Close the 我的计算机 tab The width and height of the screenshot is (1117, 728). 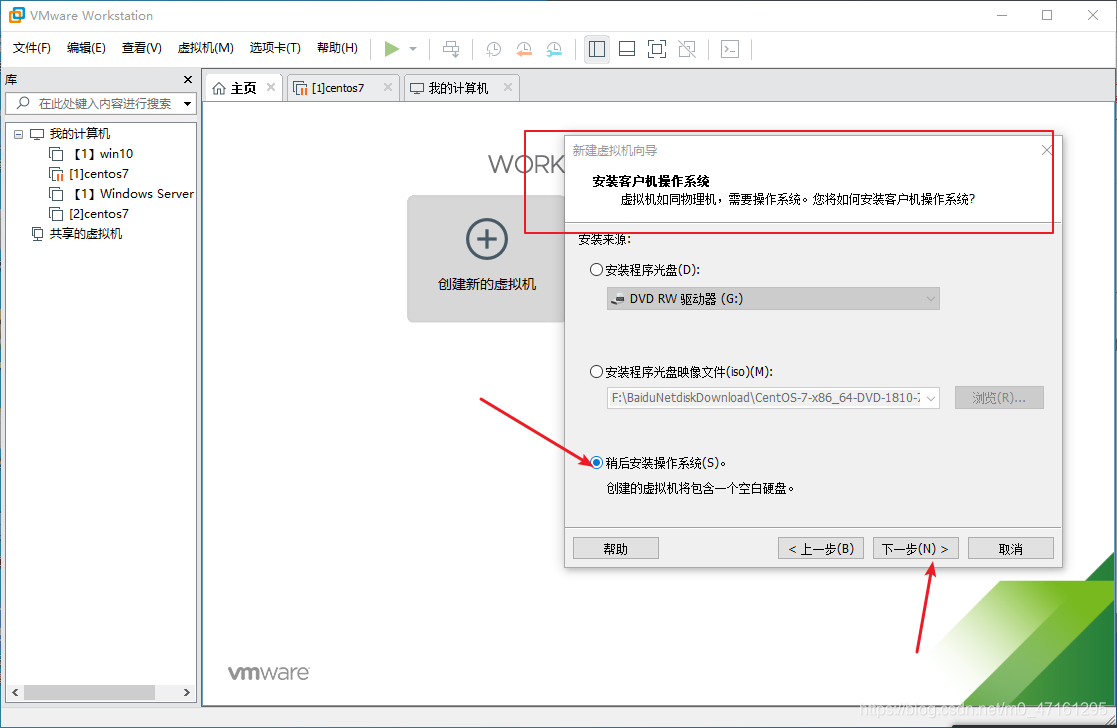click(x=508, y=87)
